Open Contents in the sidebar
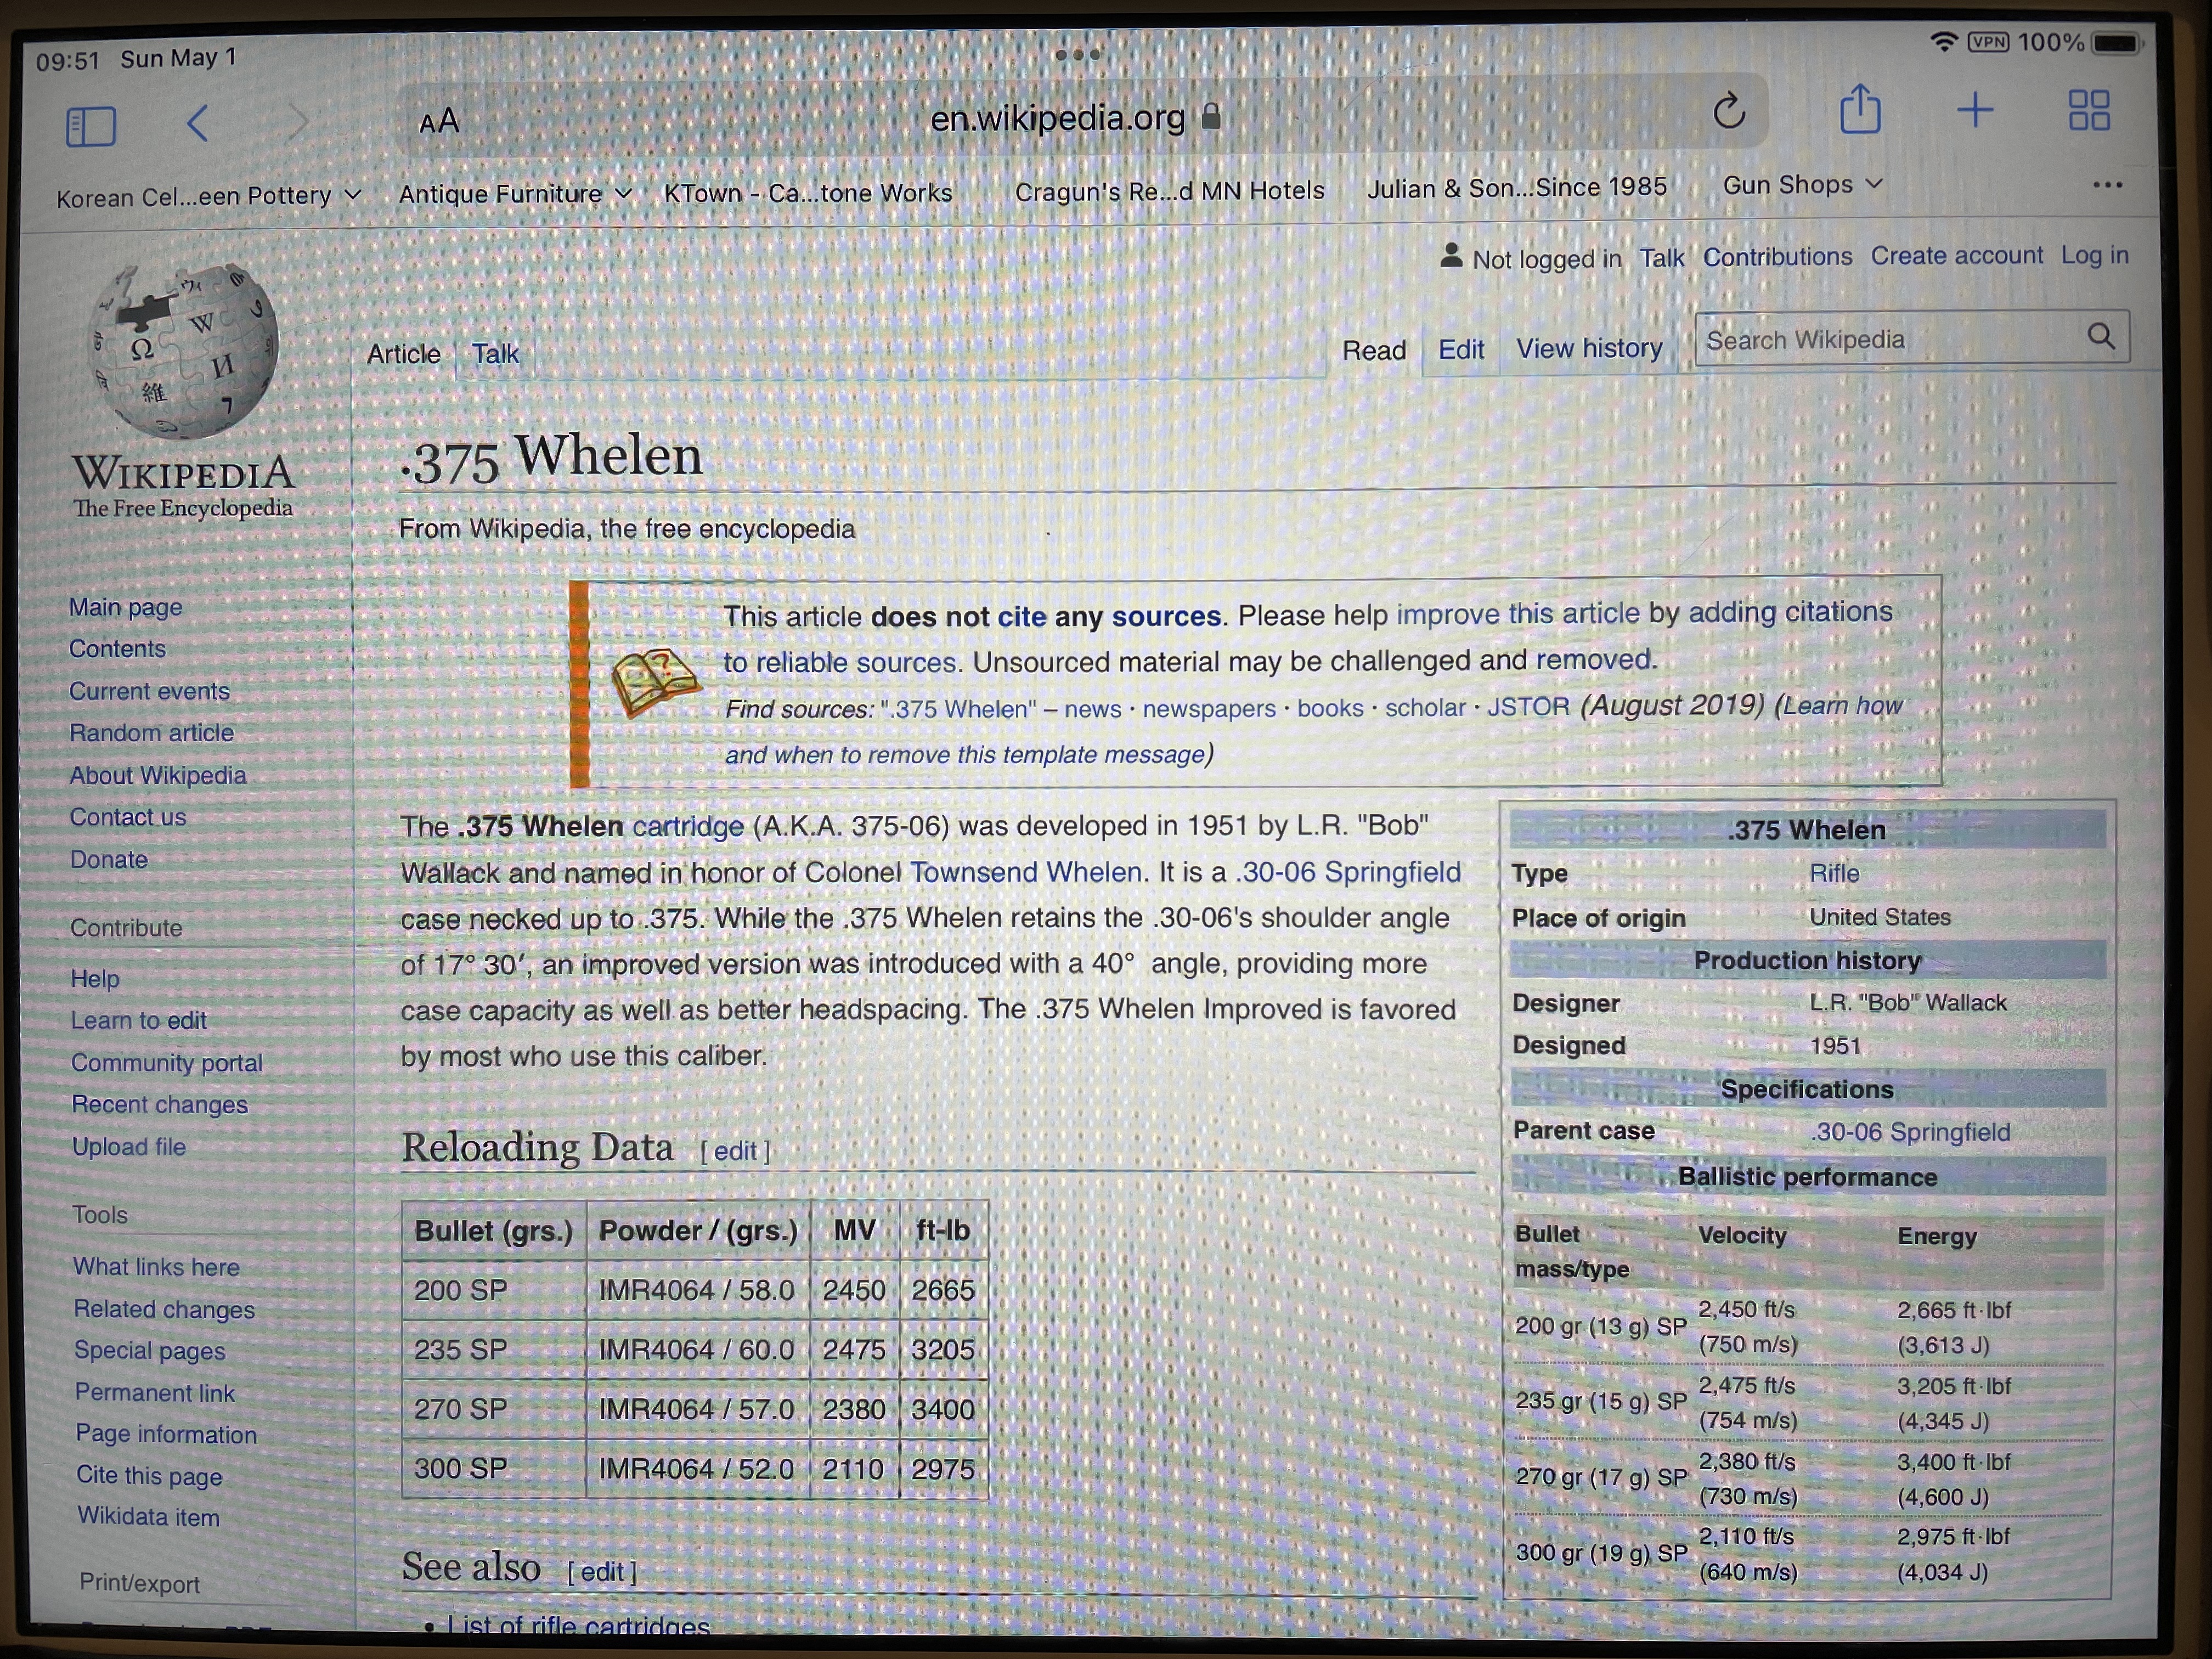This screenshot has height=1659, width=2212. tap(117, 649)
